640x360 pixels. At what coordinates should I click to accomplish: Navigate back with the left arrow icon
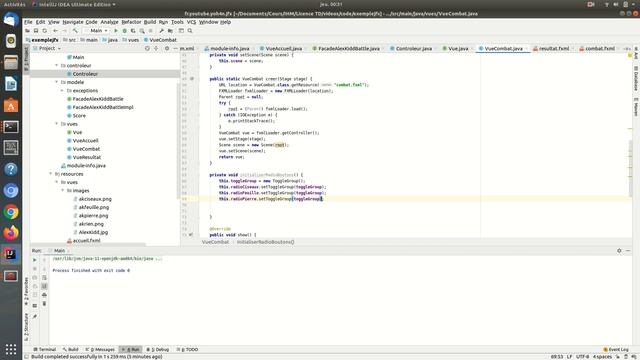(55, 31)
